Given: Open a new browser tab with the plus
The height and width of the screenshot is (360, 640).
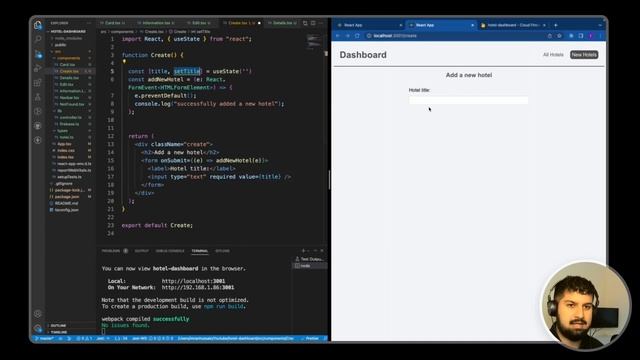Looking at the screenshot, I should [556, 25].
